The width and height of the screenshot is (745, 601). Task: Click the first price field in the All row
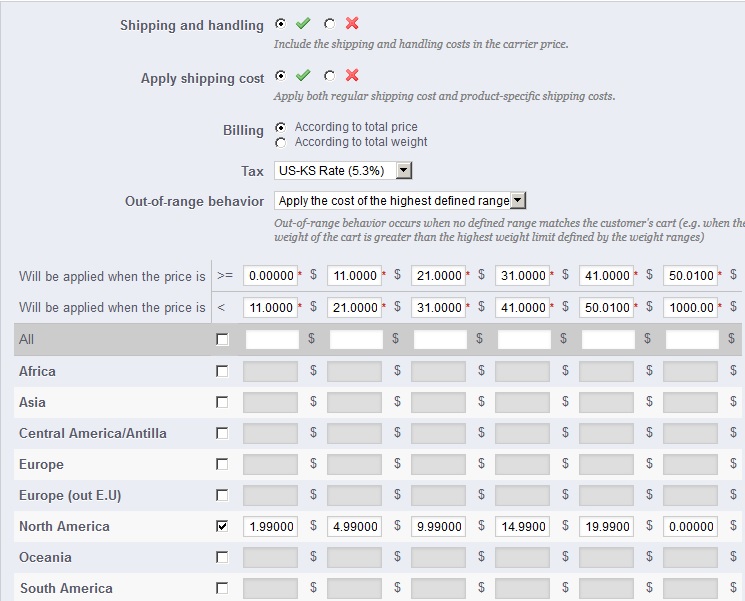click(271, 340)
